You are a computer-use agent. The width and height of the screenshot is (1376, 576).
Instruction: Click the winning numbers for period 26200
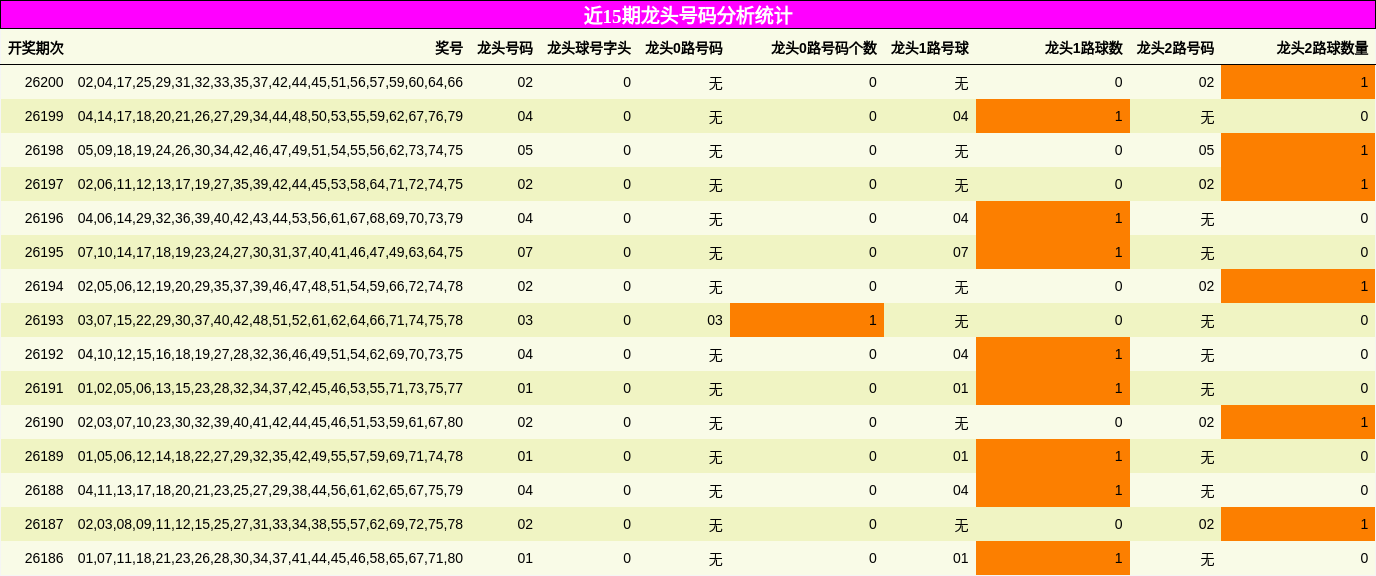point(270,82)
